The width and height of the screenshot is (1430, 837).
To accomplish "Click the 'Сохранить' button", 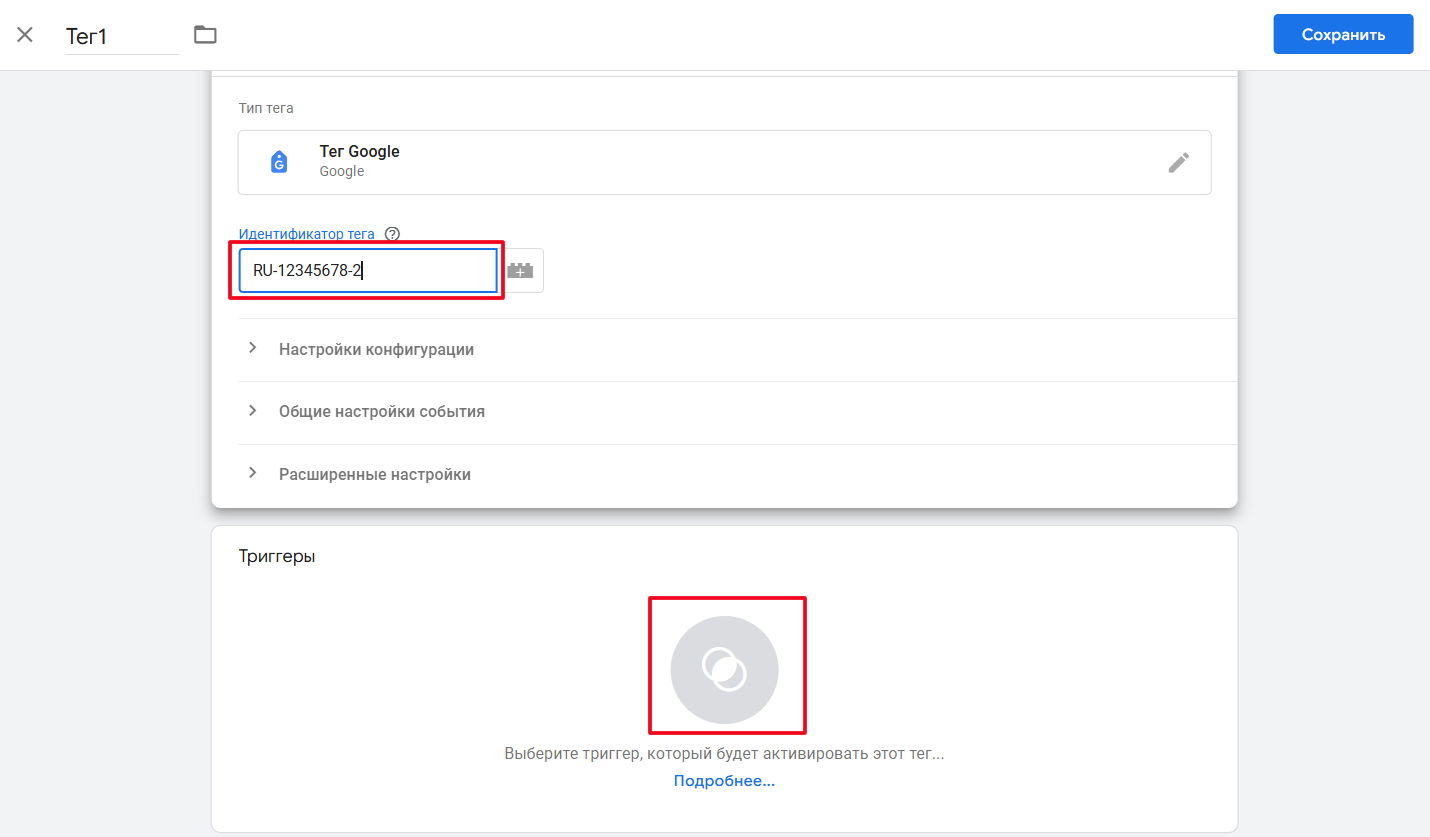I will (1343, 34).
